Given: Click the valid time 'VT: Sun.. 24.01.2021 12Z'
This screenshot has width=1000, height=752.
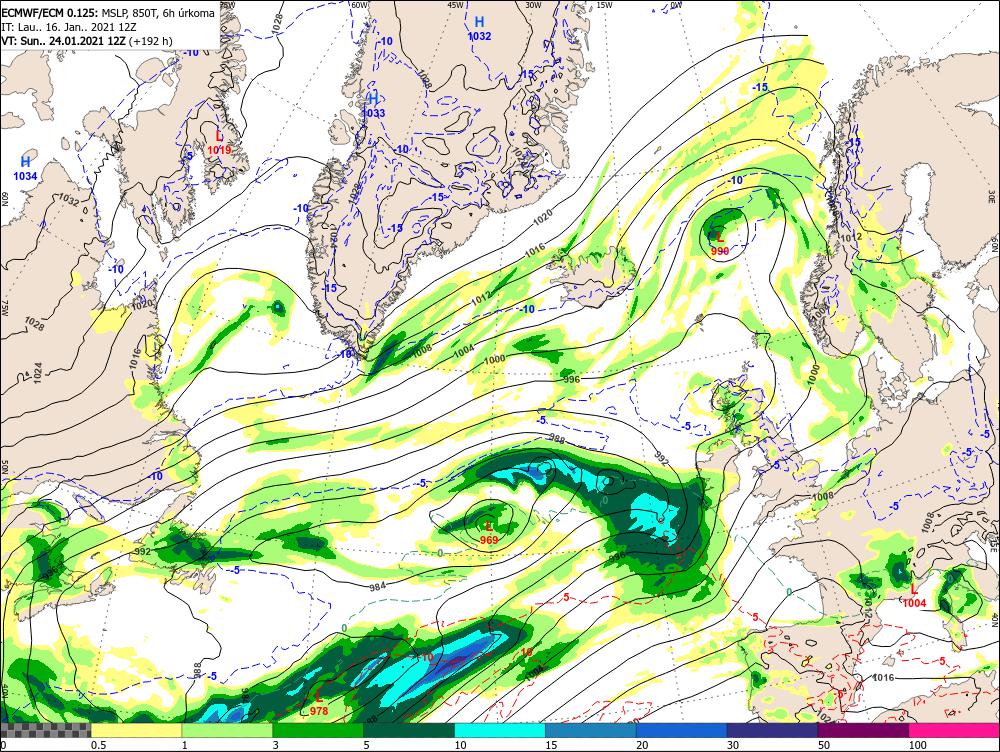Looking at the screenshot, I should pyautogui.click(x=63, y=41).
